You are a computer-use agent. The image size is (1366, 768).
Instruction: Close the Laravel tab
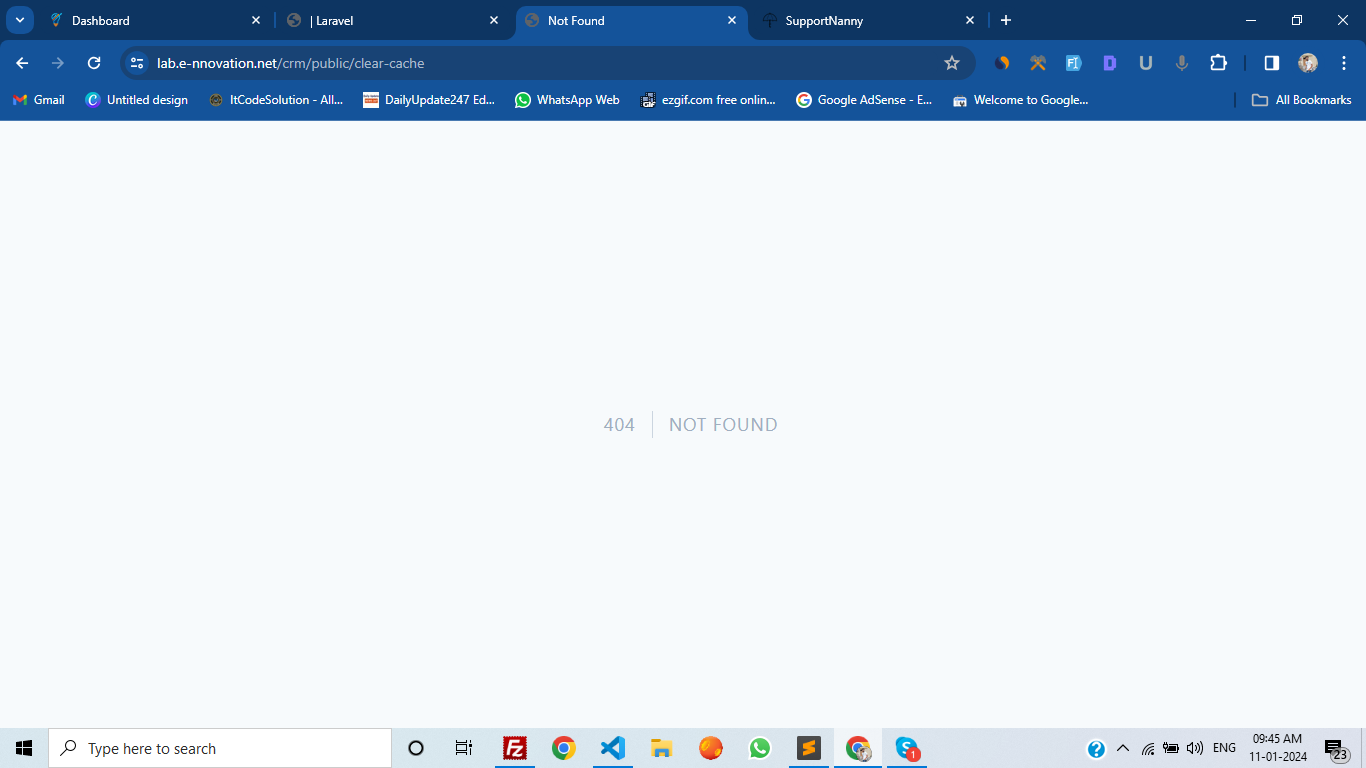(494, 20)
